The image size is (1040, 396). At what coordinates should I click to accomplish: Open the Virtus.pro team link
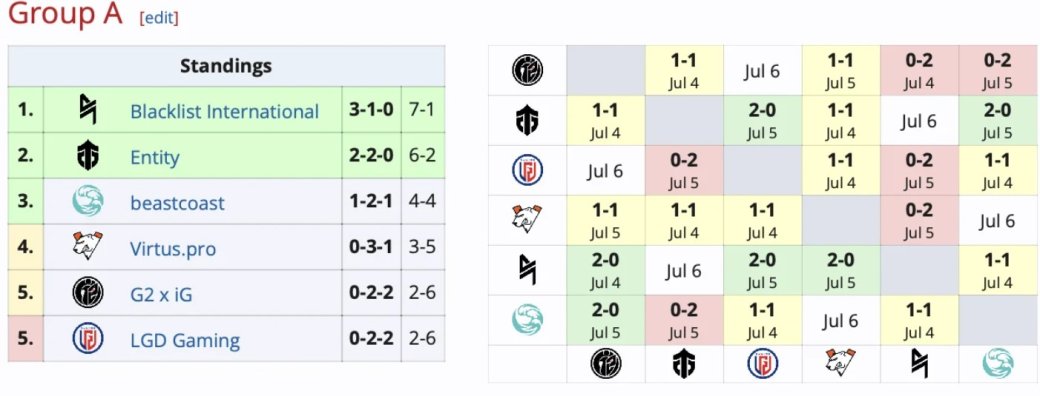tap(173, 249)
